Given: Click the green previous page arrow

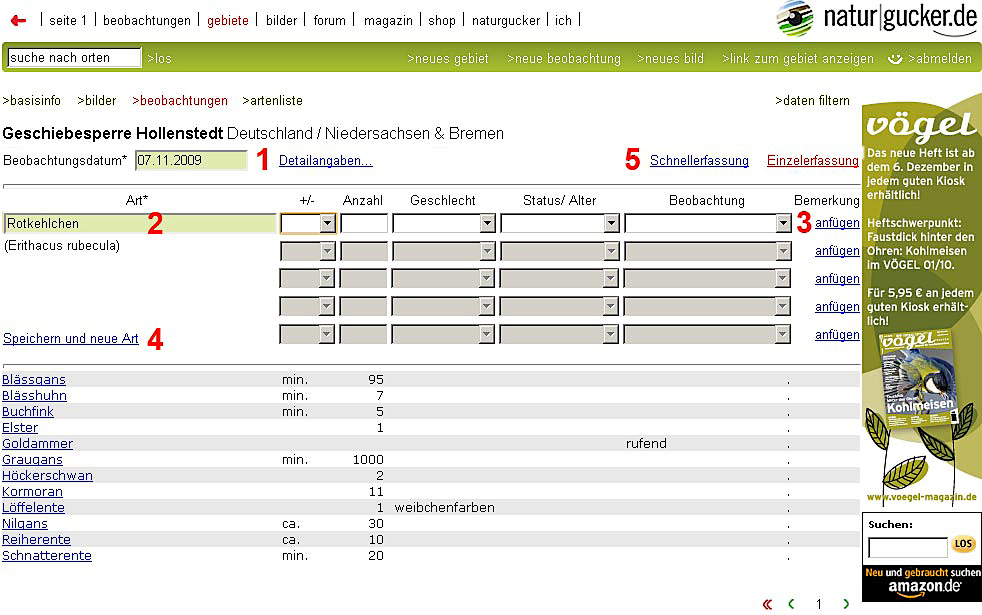Looking at the screenshot, I should 792,604.
